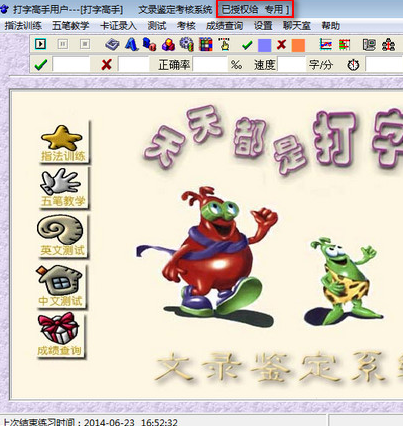
Task: Click the error count field after the red X
Action: click(134, 64)
